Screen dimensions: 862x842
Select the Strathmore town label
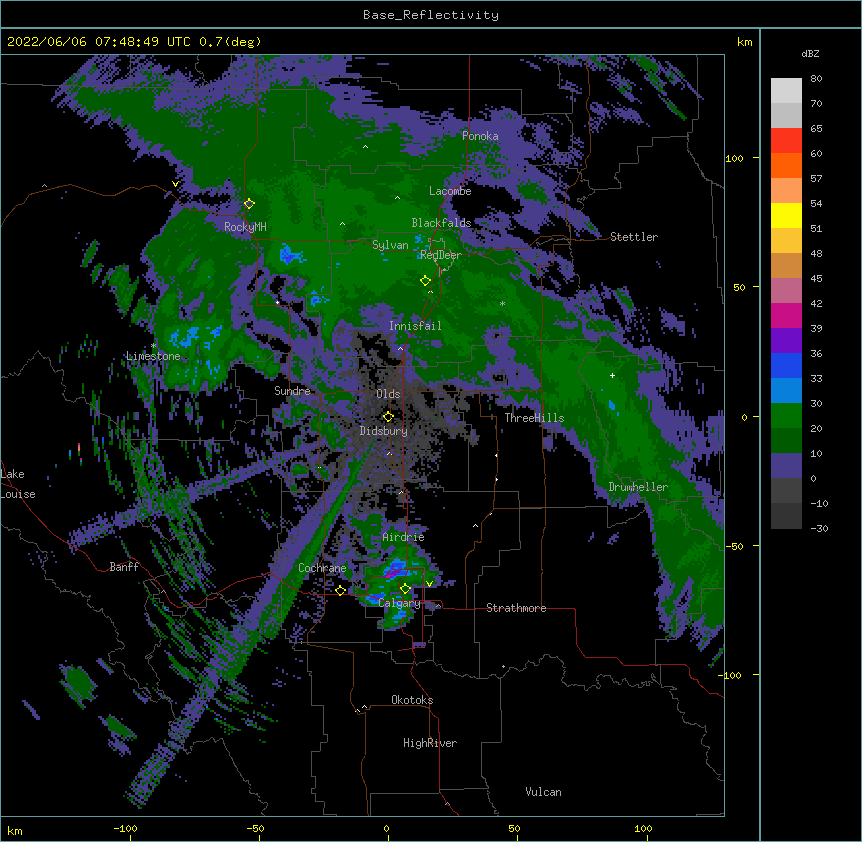point(516,608)
